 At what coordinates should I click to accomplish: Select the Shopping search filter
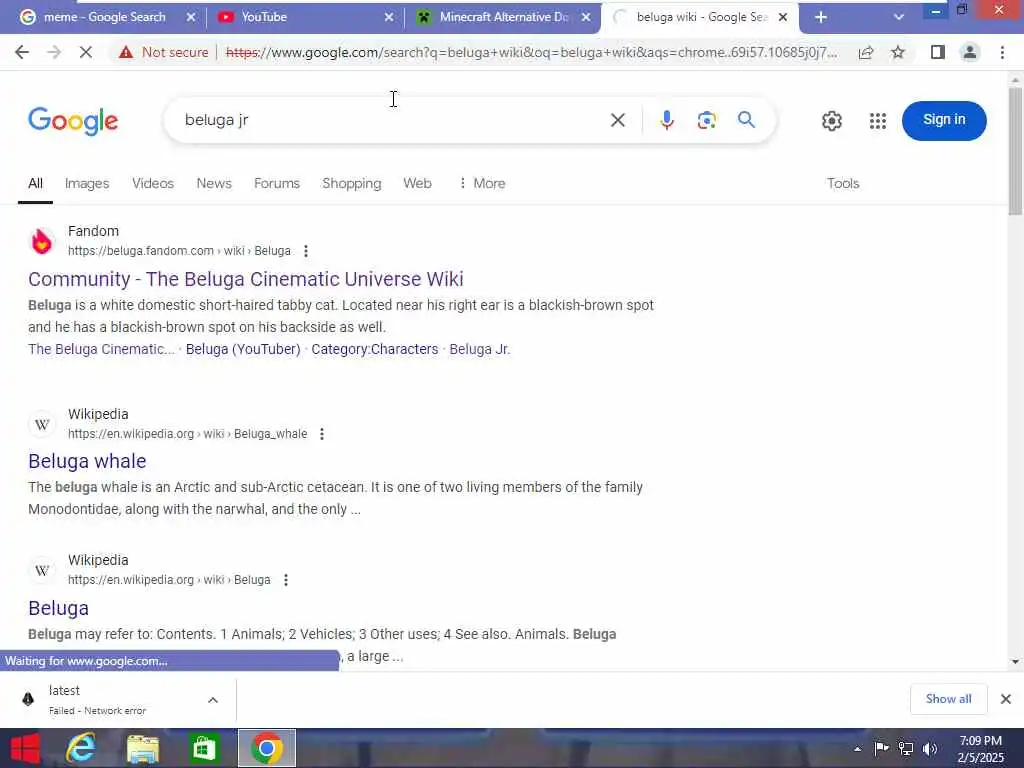tap(351, 184)
